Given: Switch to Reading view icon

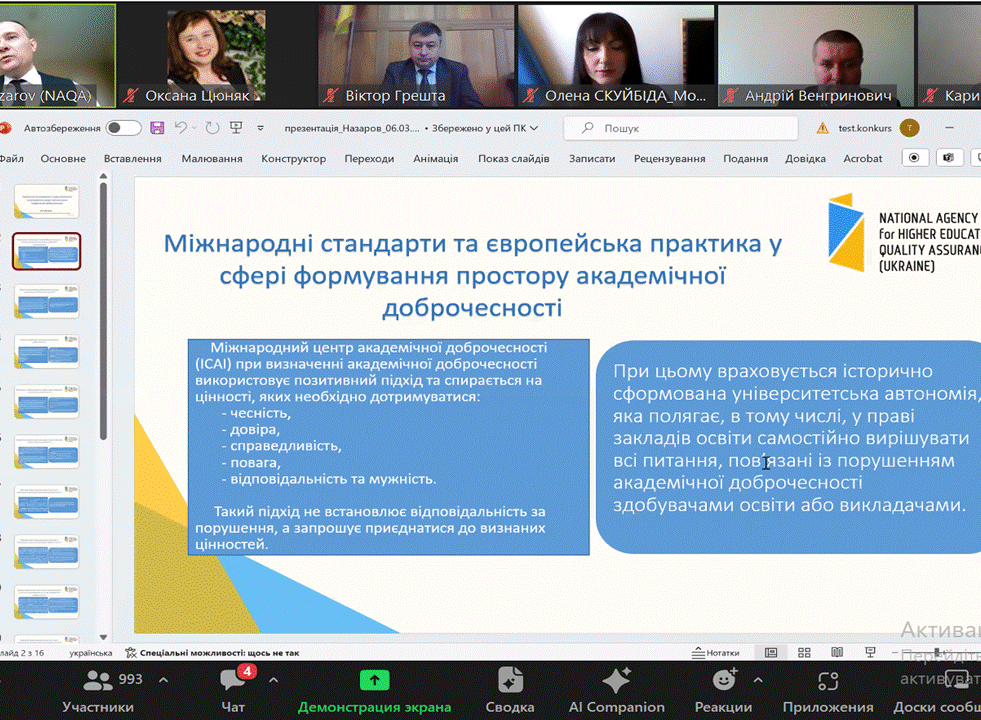Looking at the screenshot, I should (839, 653).
